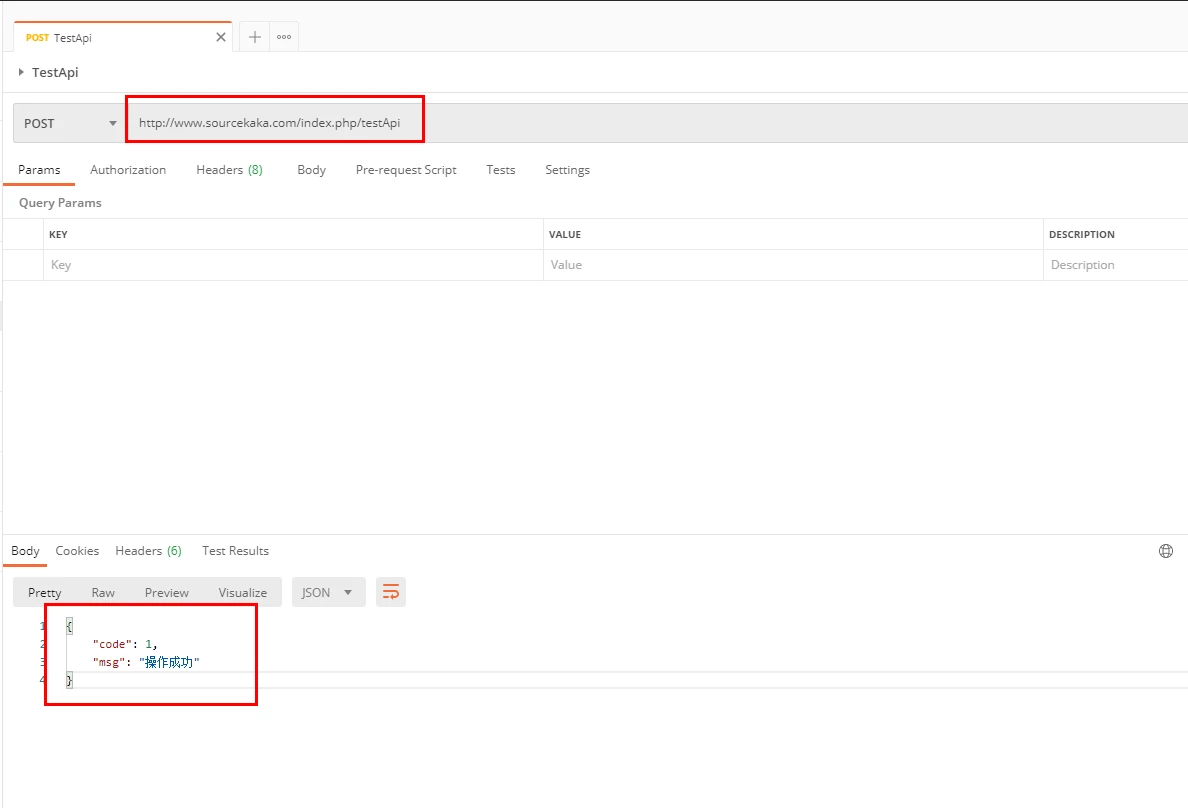Go to the Tests tab
This screenshot has height=808, width=1188.
pyautogui.click(x=501, y=170)
